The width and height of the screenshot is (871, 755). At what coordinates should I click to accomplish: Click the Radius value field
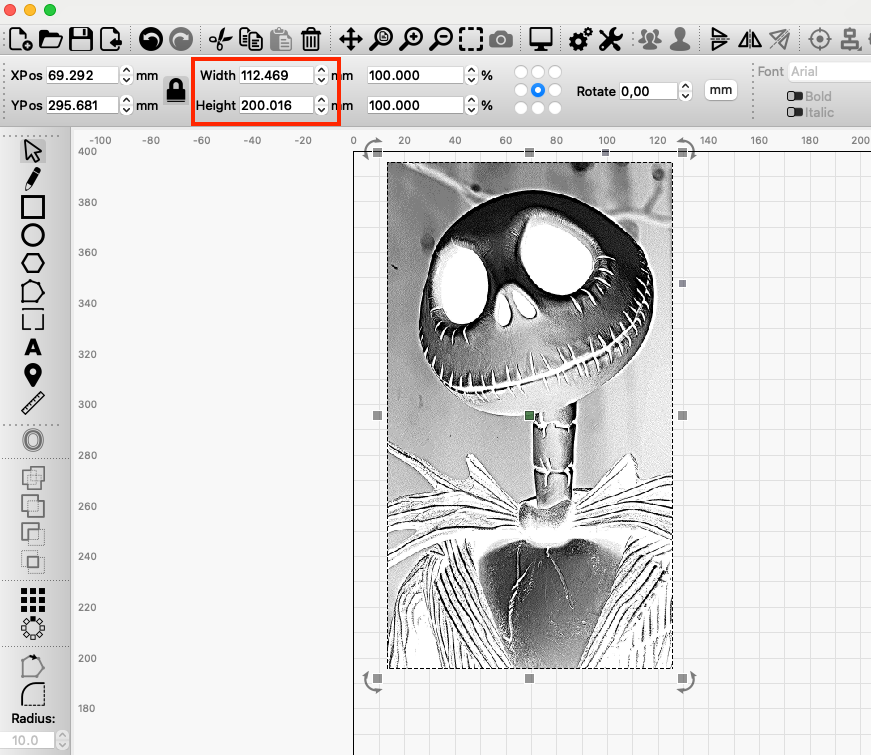pyautogui.click(x=27, y=740)
